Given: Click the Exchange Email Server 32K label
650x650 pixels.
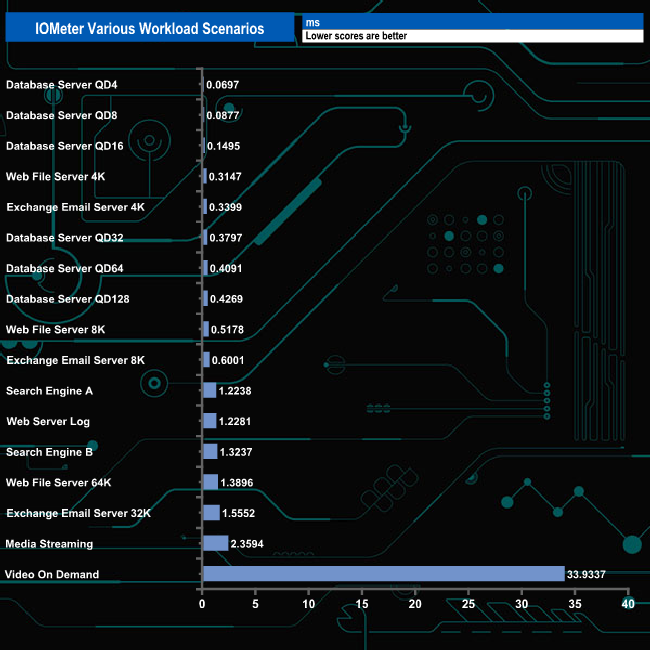Looking at the screenshot, I should [x=78, y=513].
